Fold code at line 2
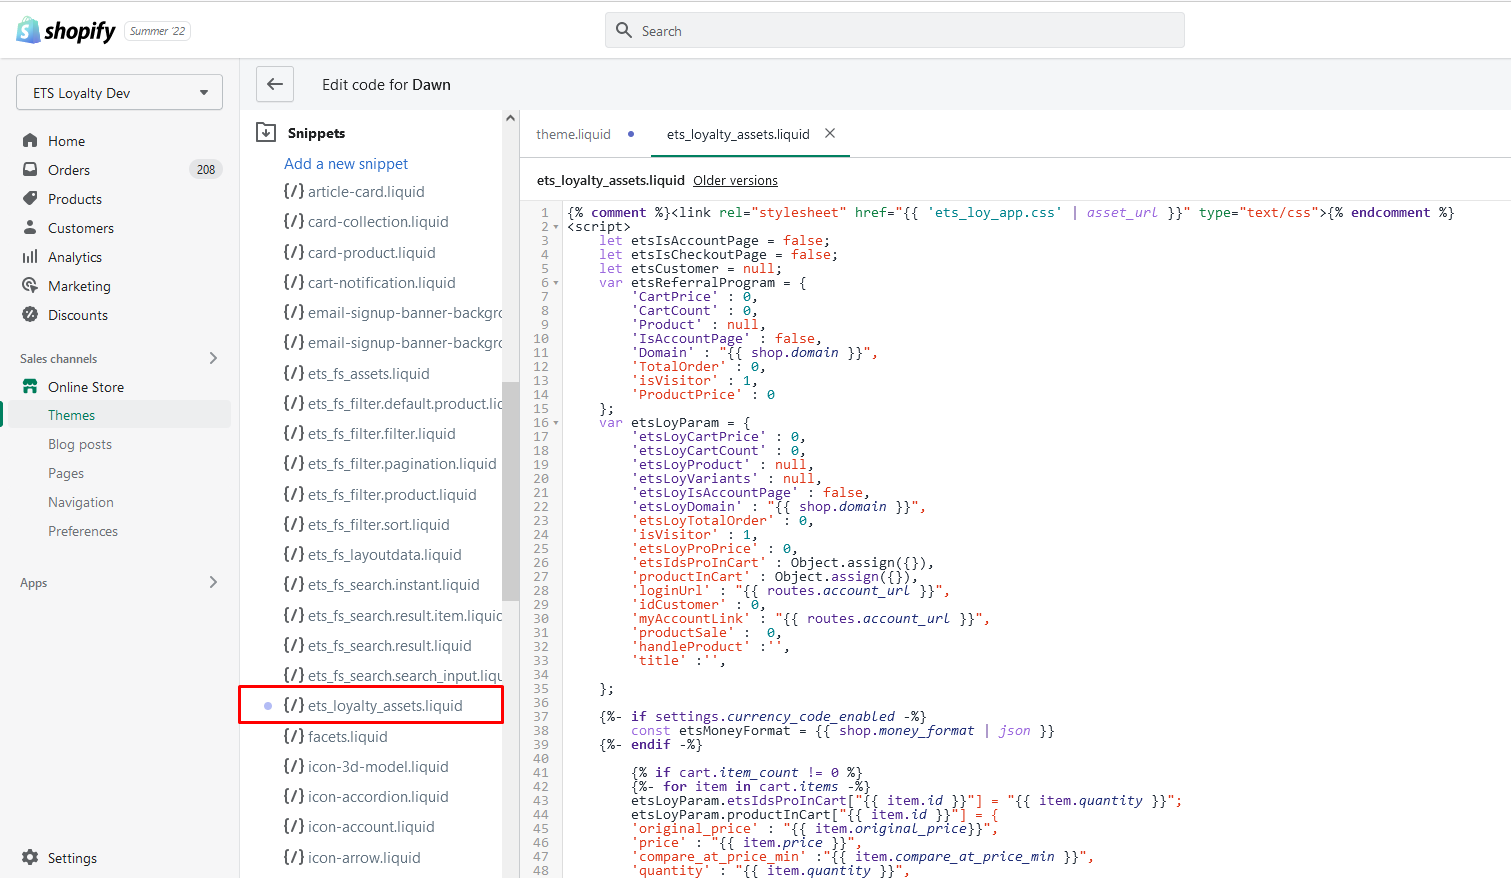 556,227
